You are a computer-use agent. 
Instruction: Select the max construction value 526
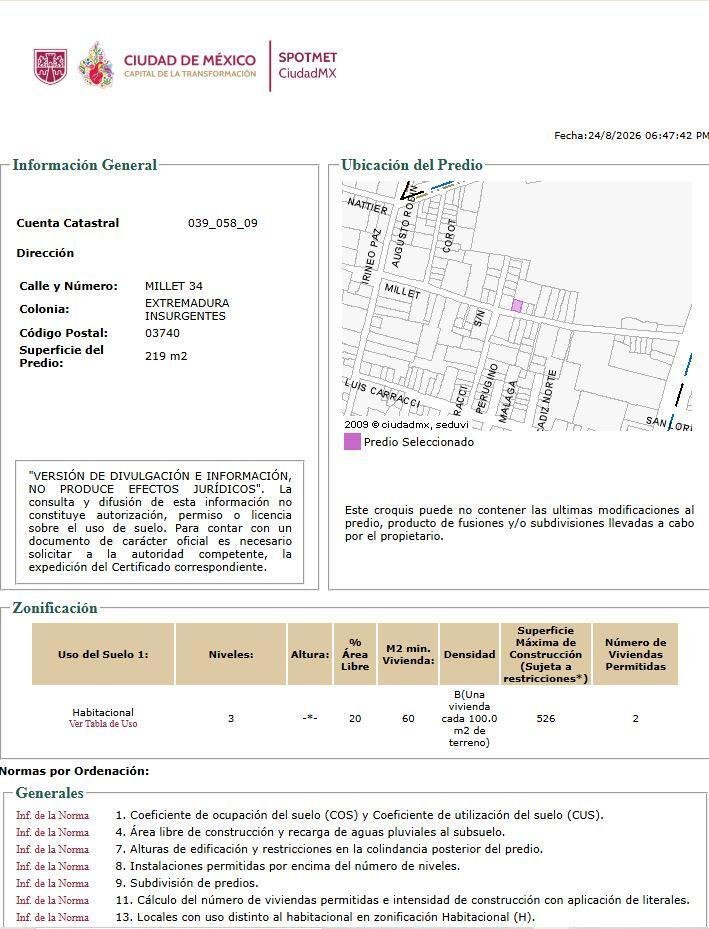pos(546,718)
